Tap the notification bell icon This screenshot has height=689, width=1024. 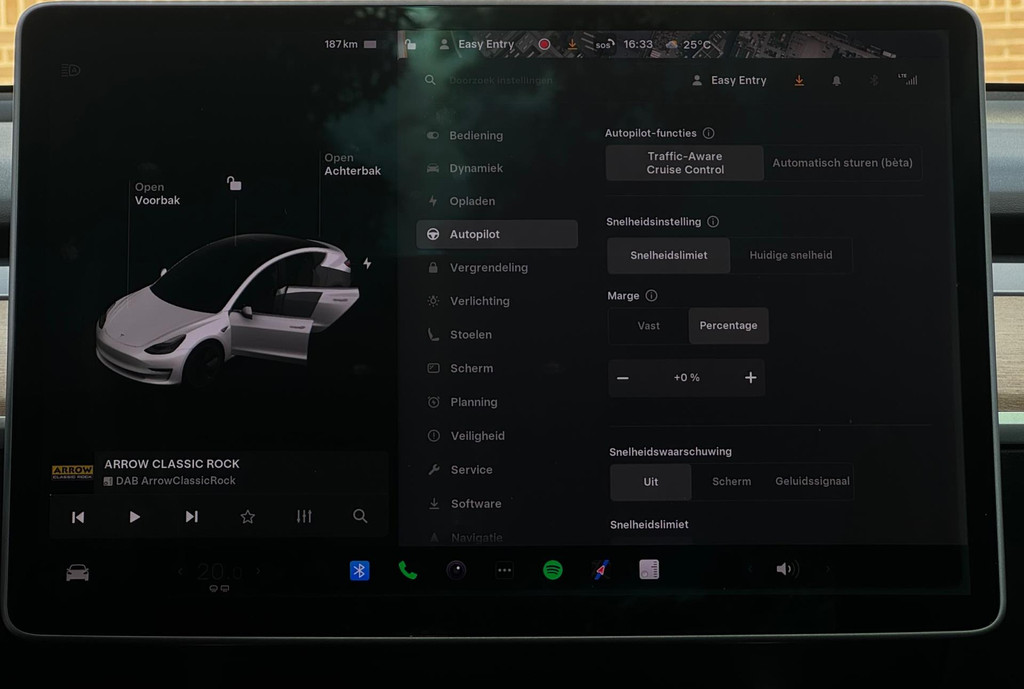[836, 81]
